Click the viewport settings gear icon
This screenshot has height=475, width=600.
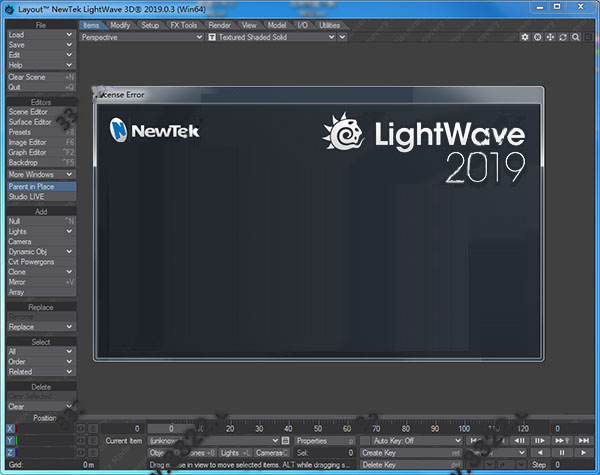526,37
